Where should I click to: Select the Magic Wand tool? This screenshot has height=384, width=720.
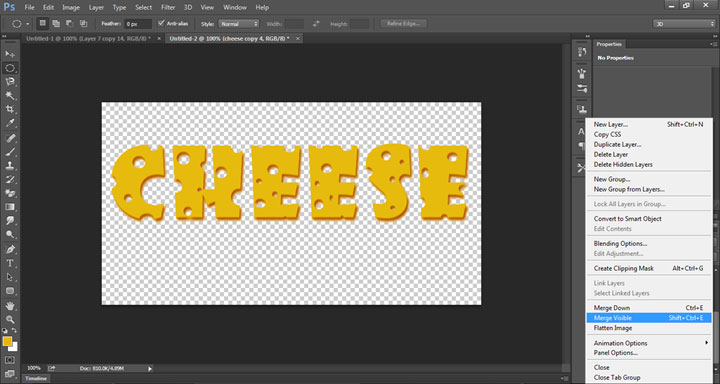(x=10, y=96)
